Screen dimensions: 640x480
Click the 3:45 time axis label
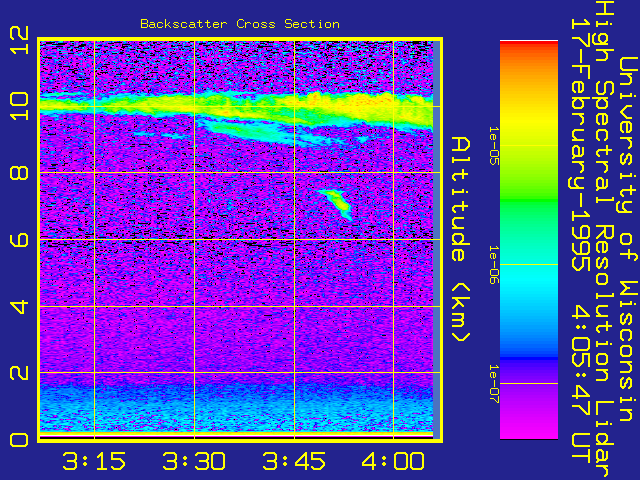pyautogui.click(x=294, y=461)
